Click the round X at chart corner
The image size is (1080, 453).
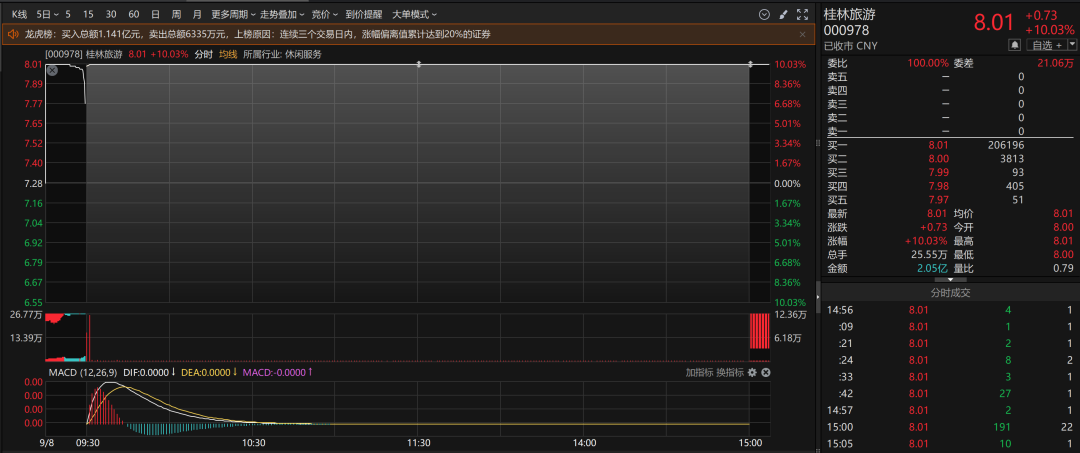click(52, 70)
